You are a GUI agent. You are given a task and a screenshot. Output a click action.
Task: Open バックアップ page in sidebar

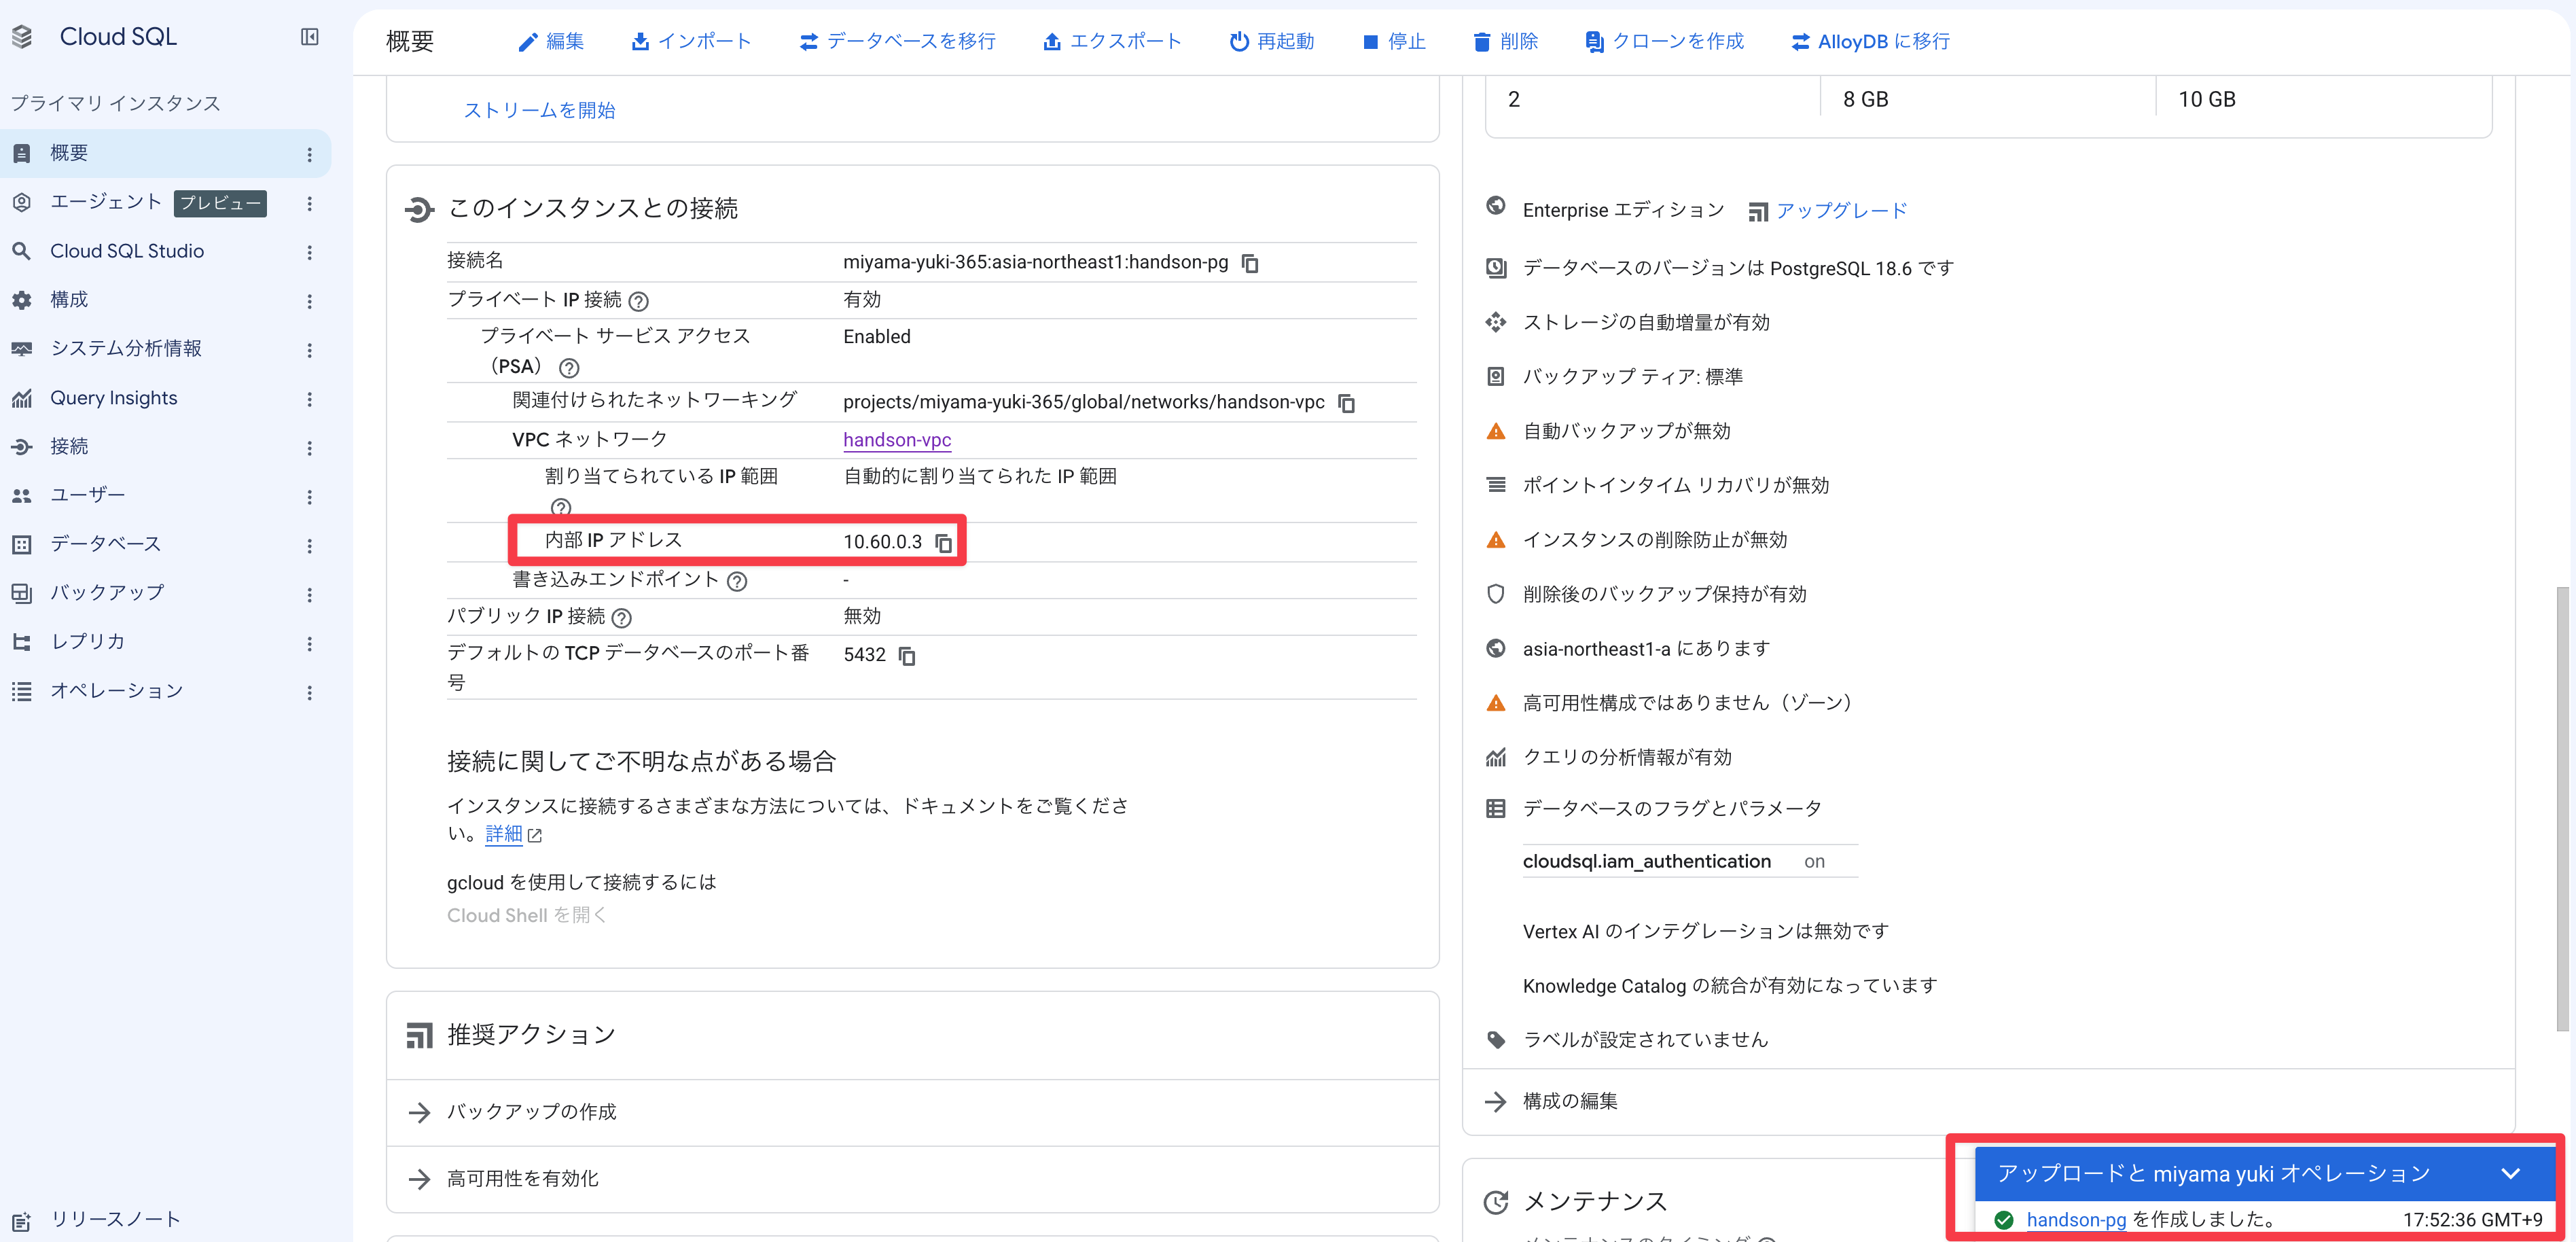coord(165,593)
